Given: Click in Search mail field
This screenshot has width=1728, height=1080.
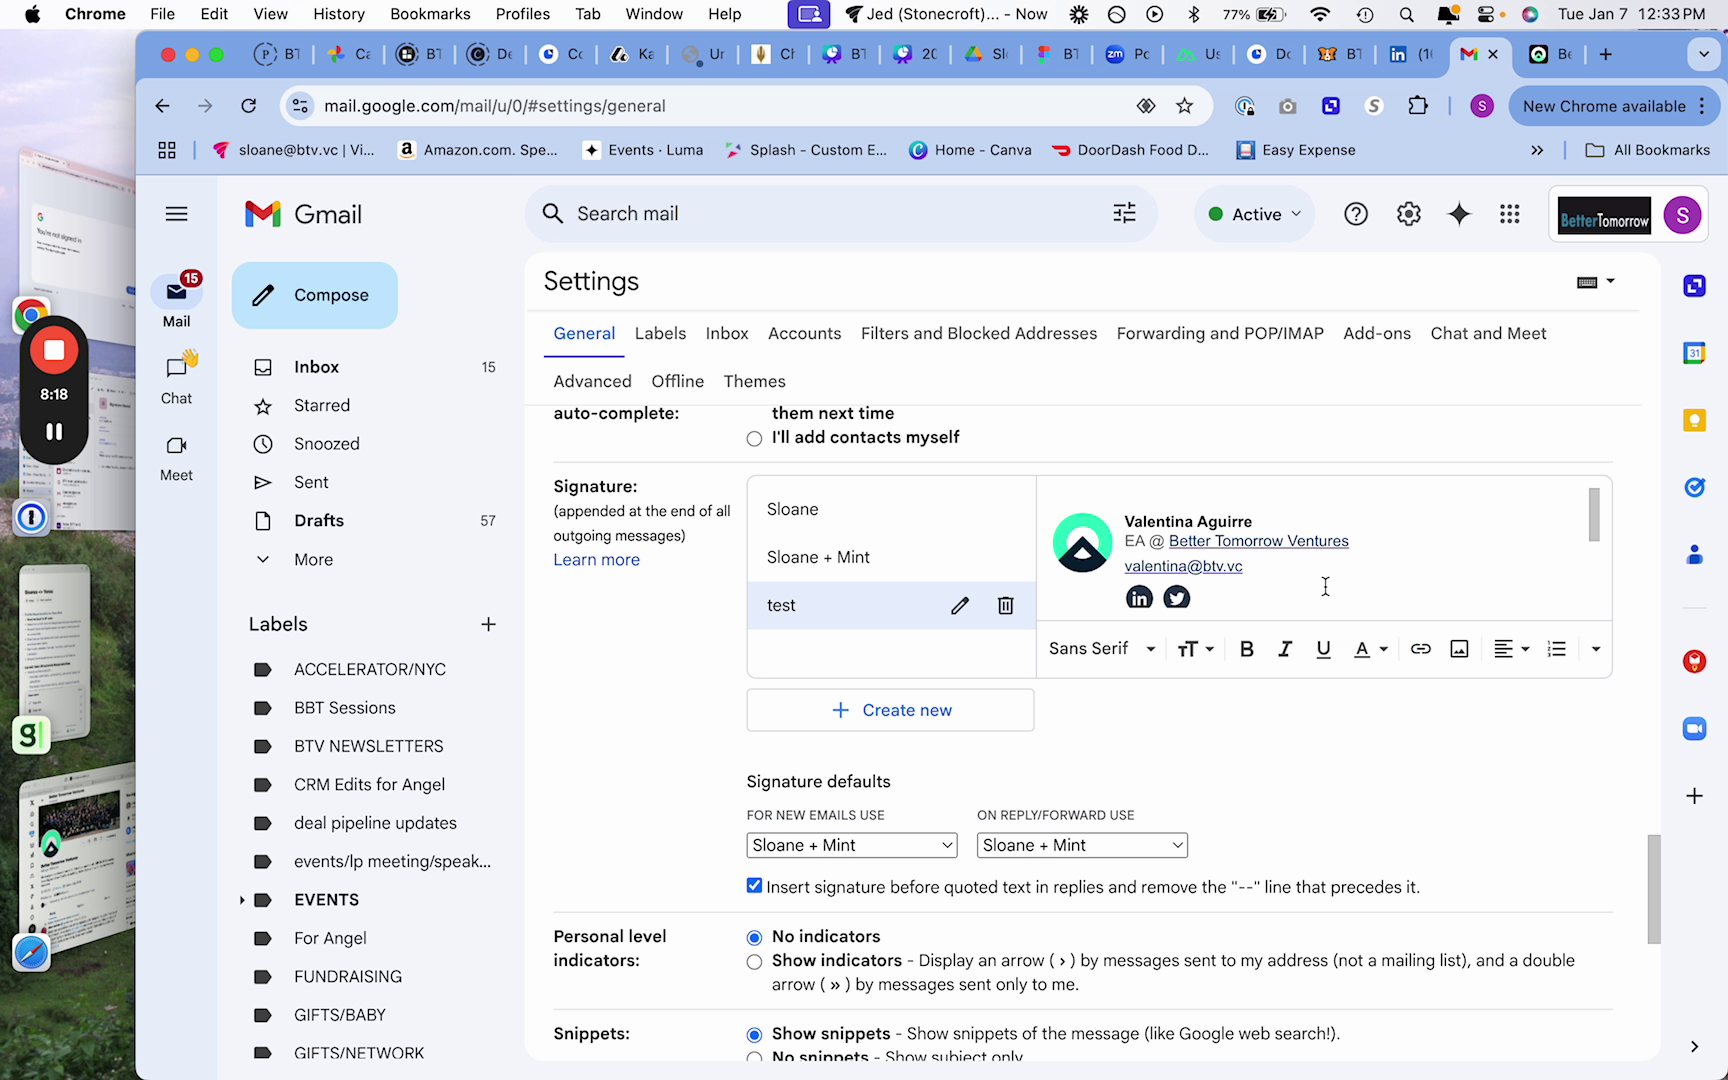Looking at the screenshot, I should [840, 213].
